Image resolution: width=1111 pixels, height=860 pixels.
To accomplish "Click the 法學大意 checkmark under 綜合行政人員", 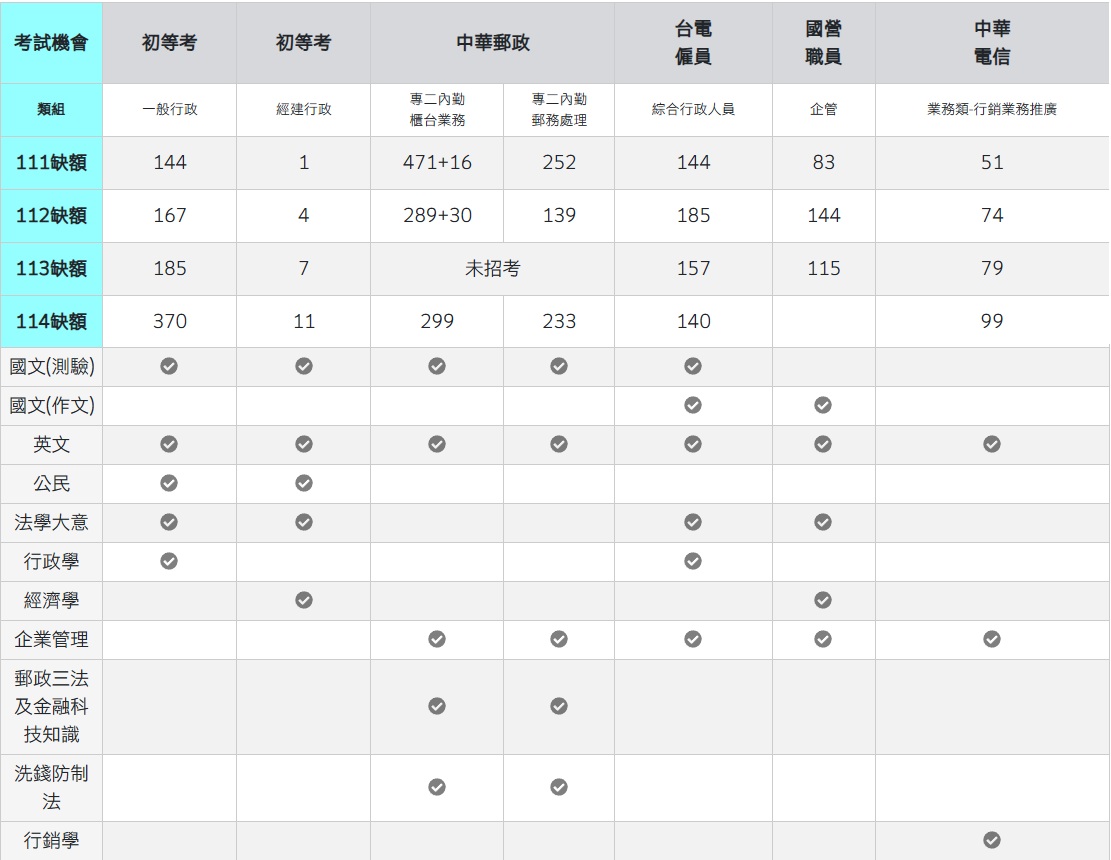I will [693, 522].
